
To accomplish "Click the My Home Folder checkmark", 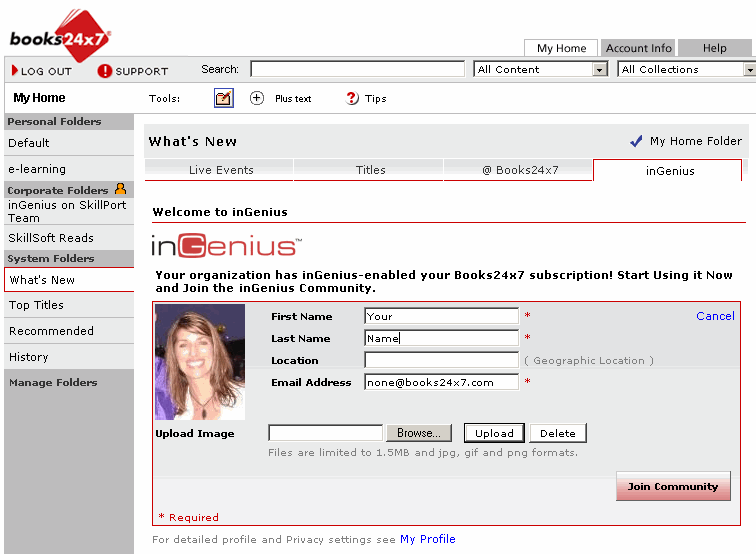I will point(636,141).
